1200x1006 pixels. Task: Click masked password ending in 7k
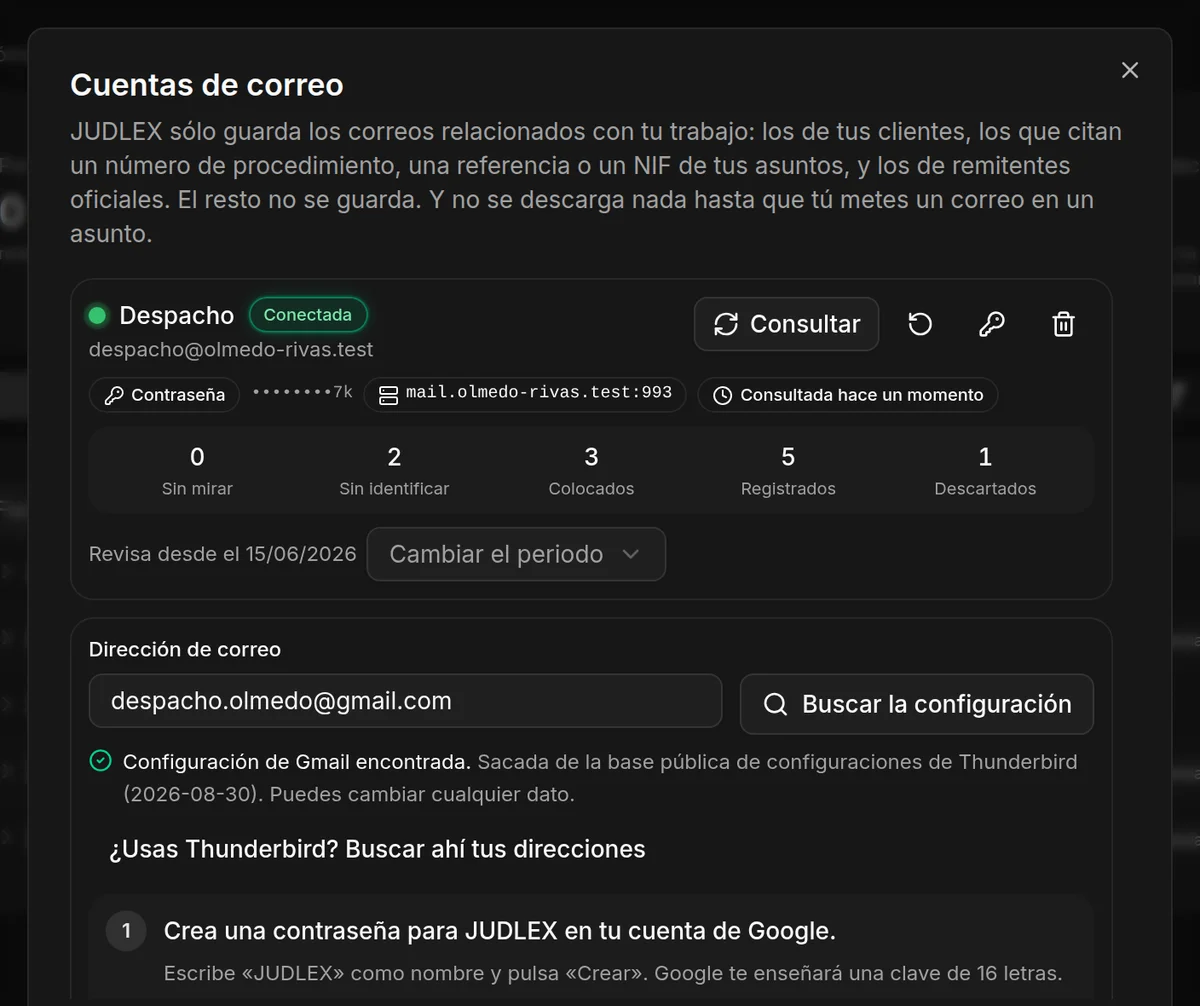click(302, 393)
